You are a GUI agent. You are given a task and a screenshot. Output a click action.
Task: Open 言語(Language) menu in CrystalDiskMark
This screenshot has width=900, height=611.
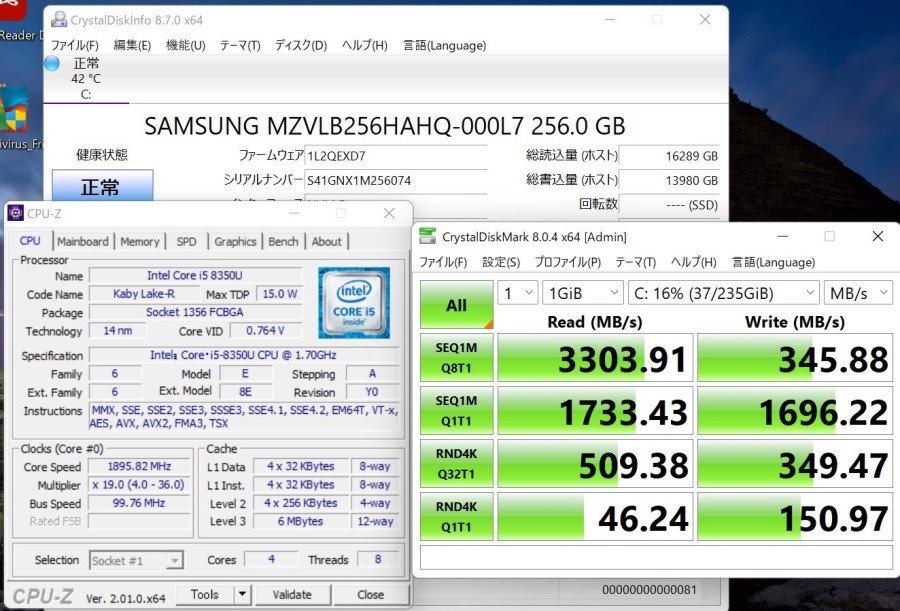[773, 262]
